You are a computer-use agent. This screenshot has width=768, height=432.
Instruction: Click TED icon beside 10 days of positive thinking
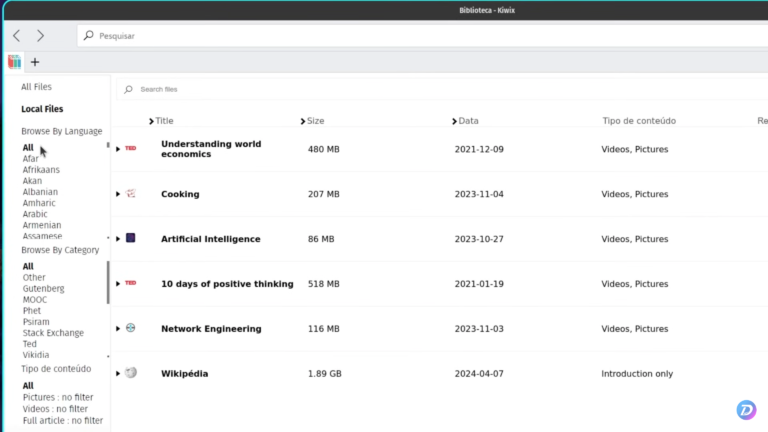[131, 283]
